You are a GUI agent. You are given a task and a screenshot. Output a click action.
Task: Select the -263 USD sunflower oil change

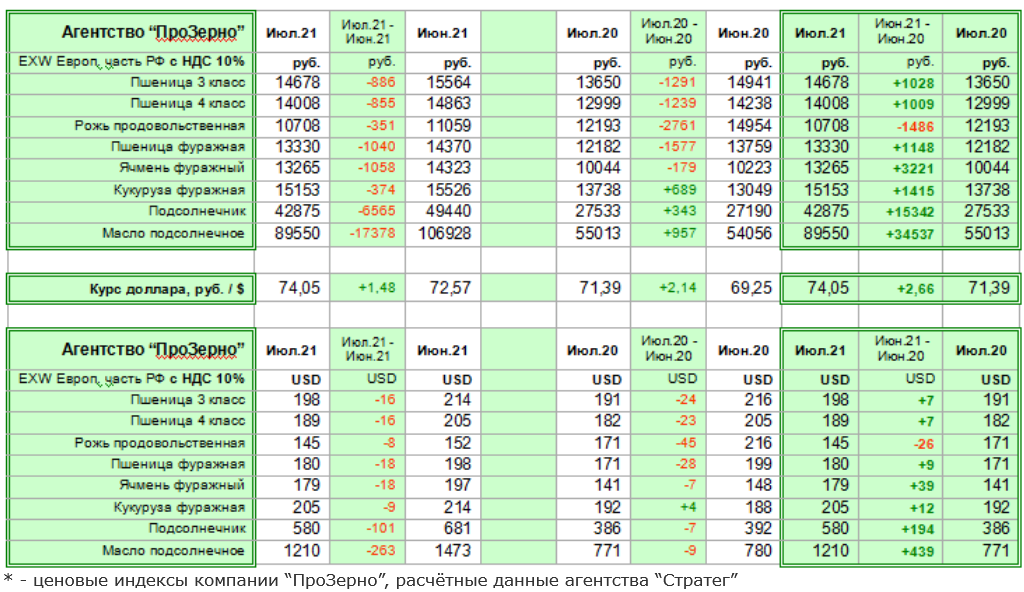[381, 551]
